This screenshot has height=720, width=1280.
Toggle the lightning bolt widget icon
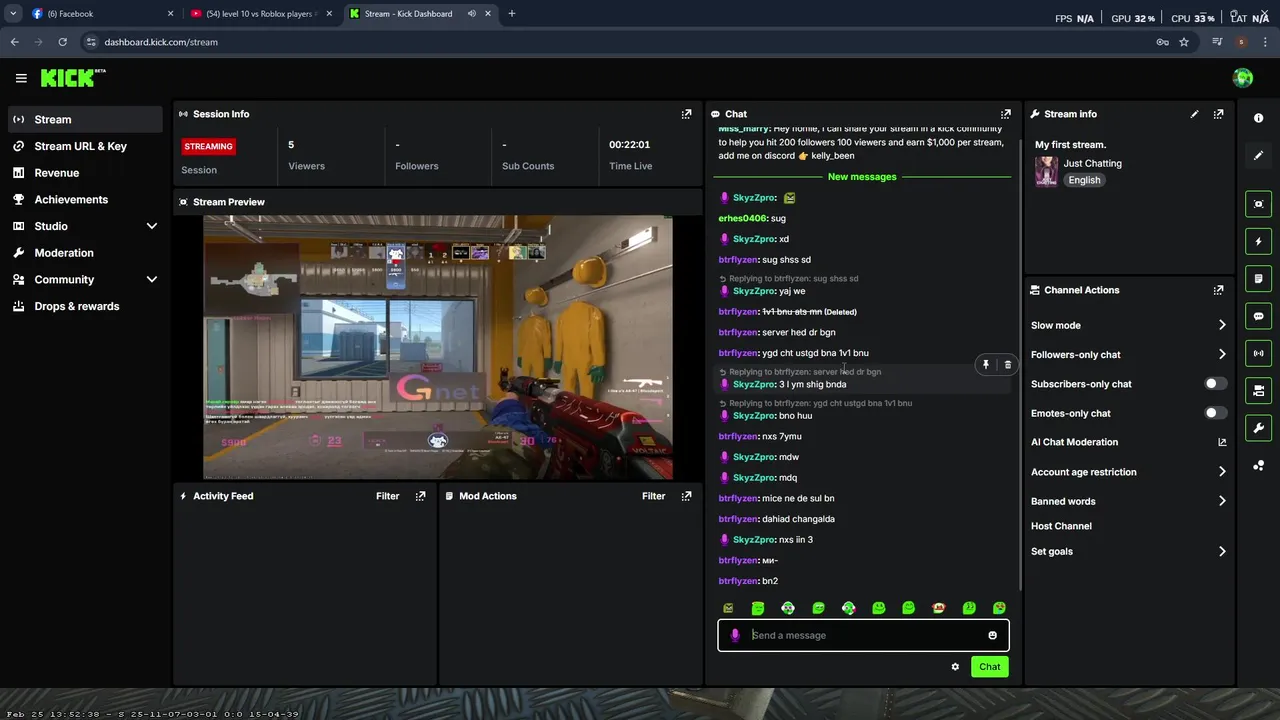[x=1258, y=241]
